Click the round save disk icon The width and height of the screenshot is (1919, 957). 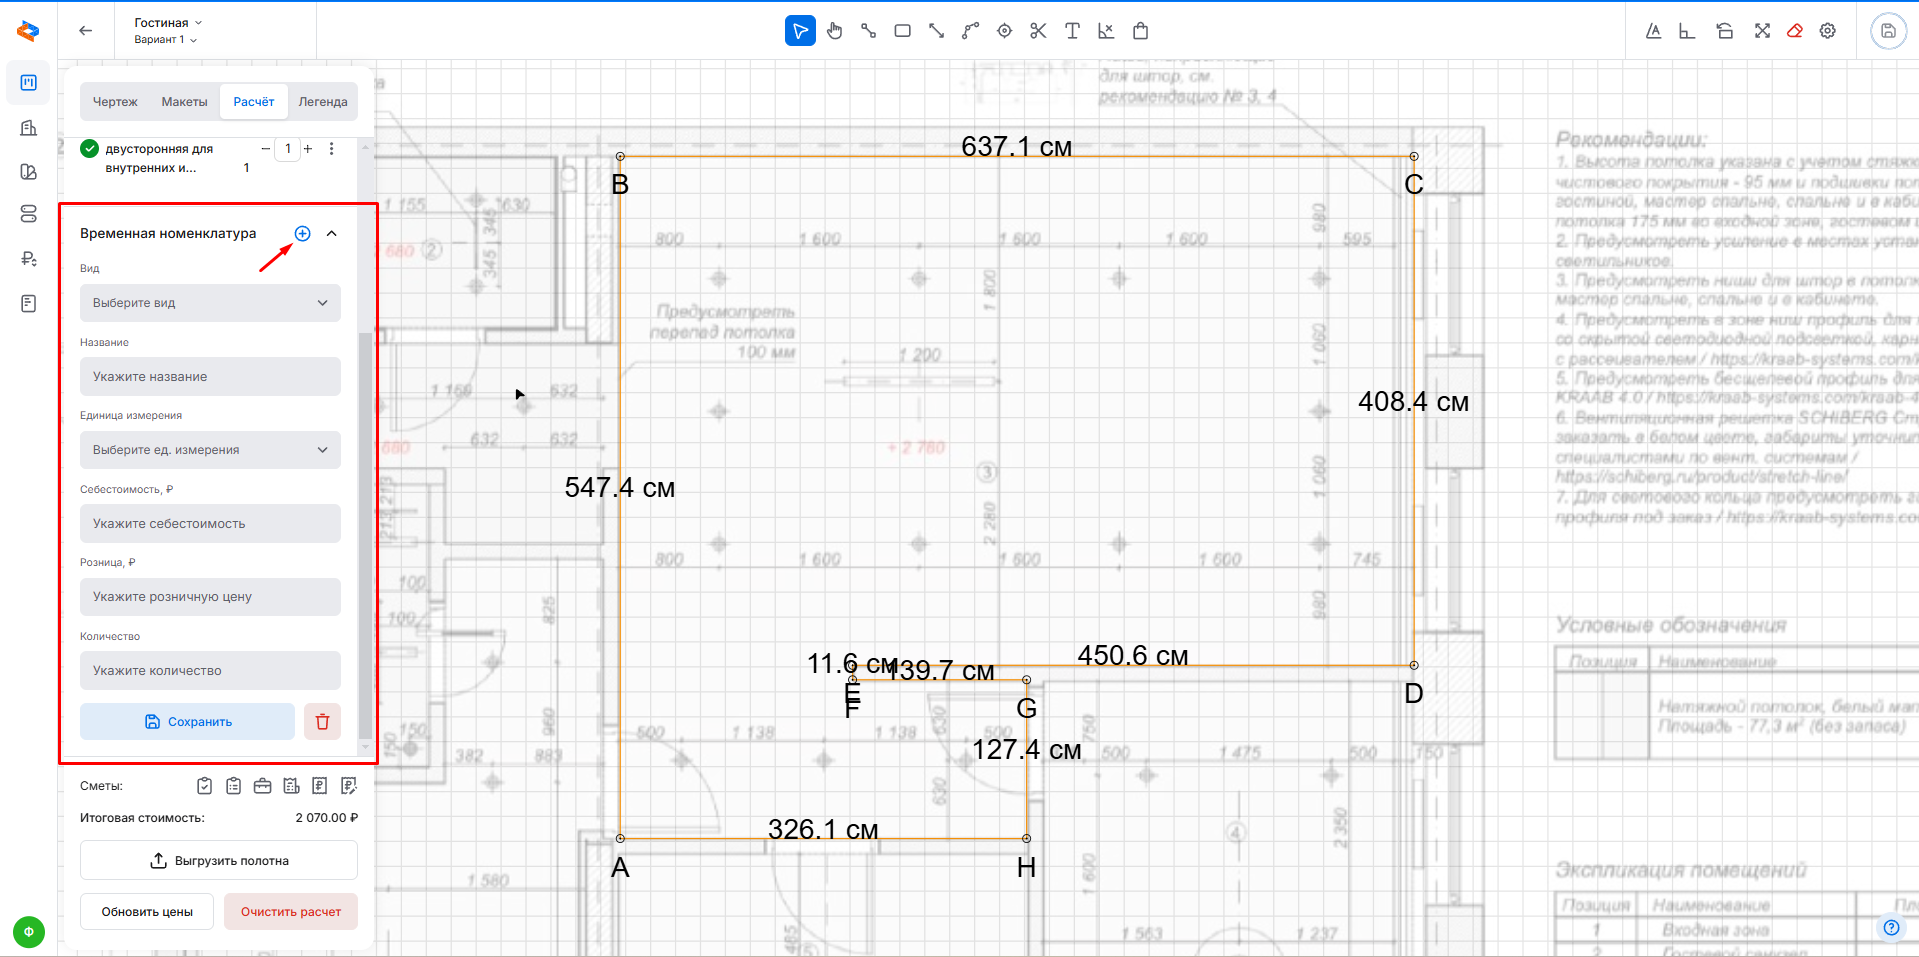click(x=1888, y=31)
